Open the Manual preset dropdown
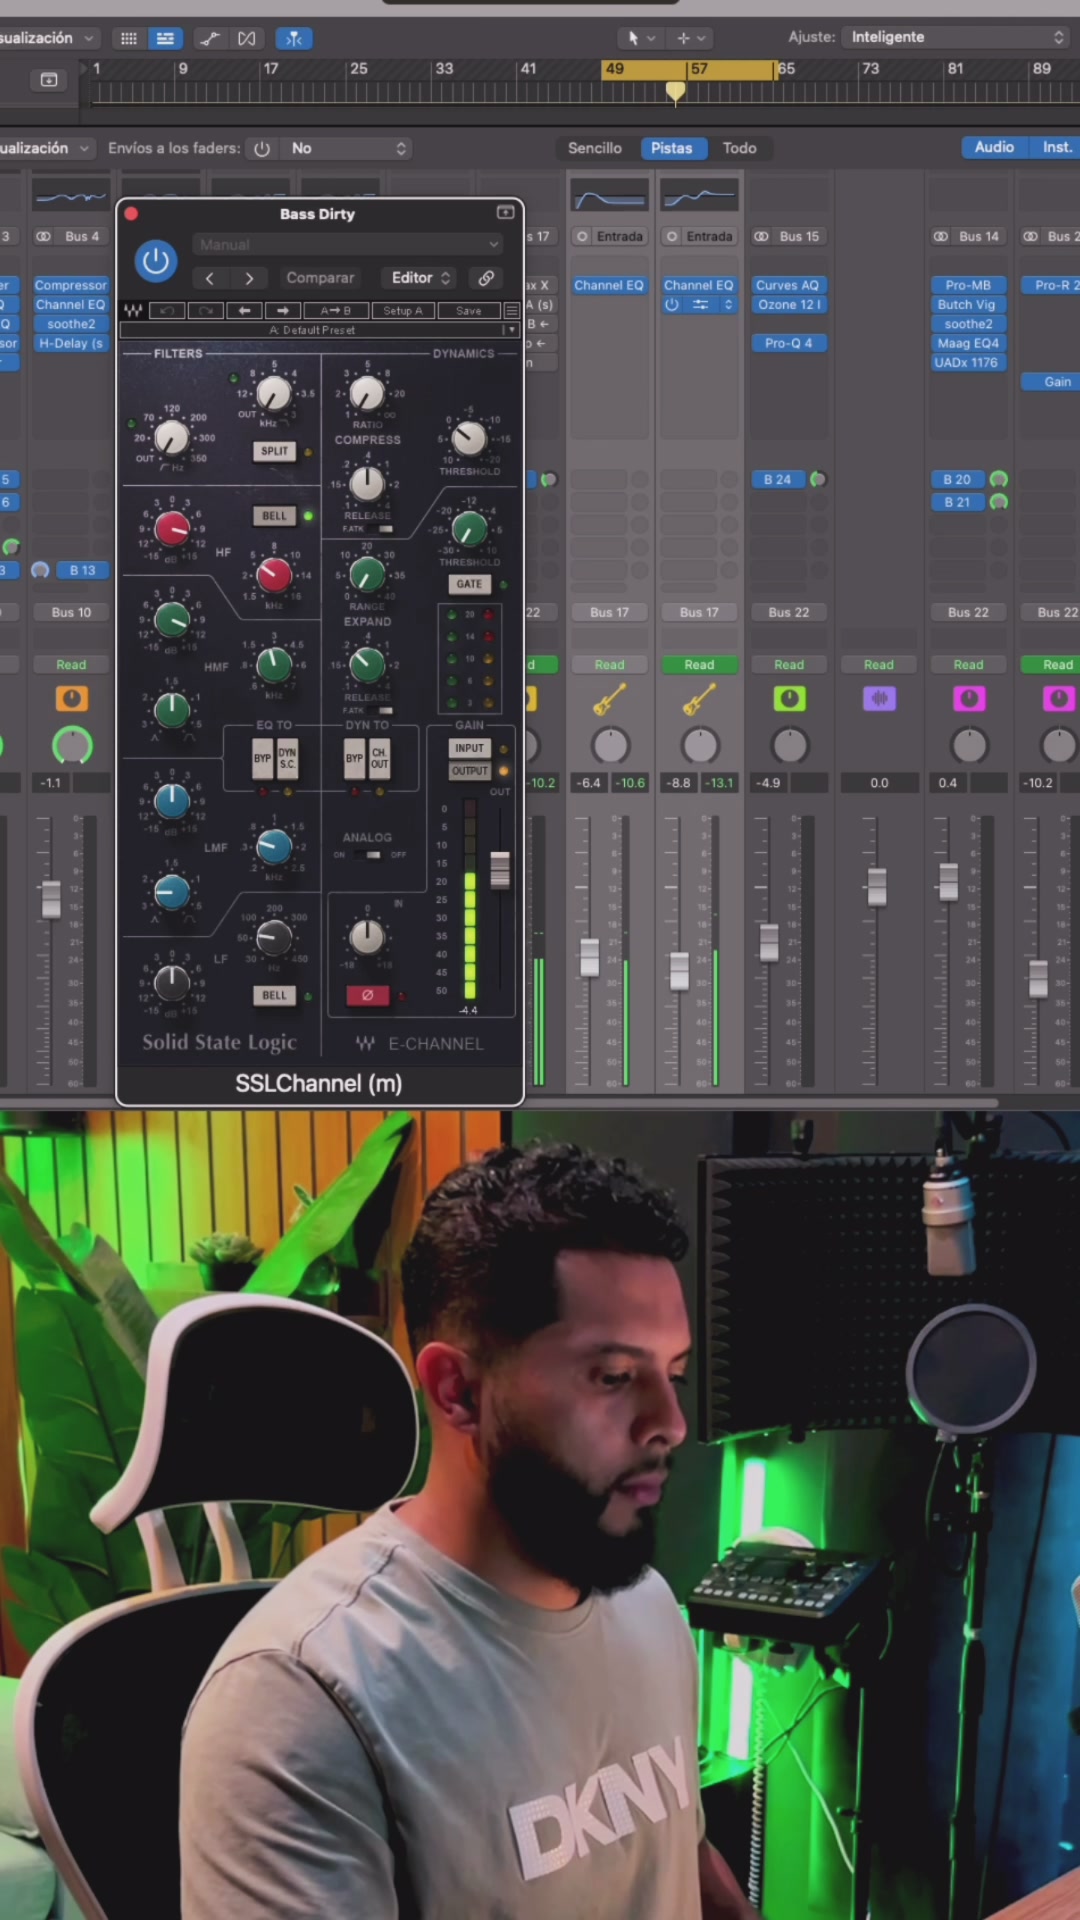The width and height of the screenshot is (1080, 1920). tap(347, 244)
